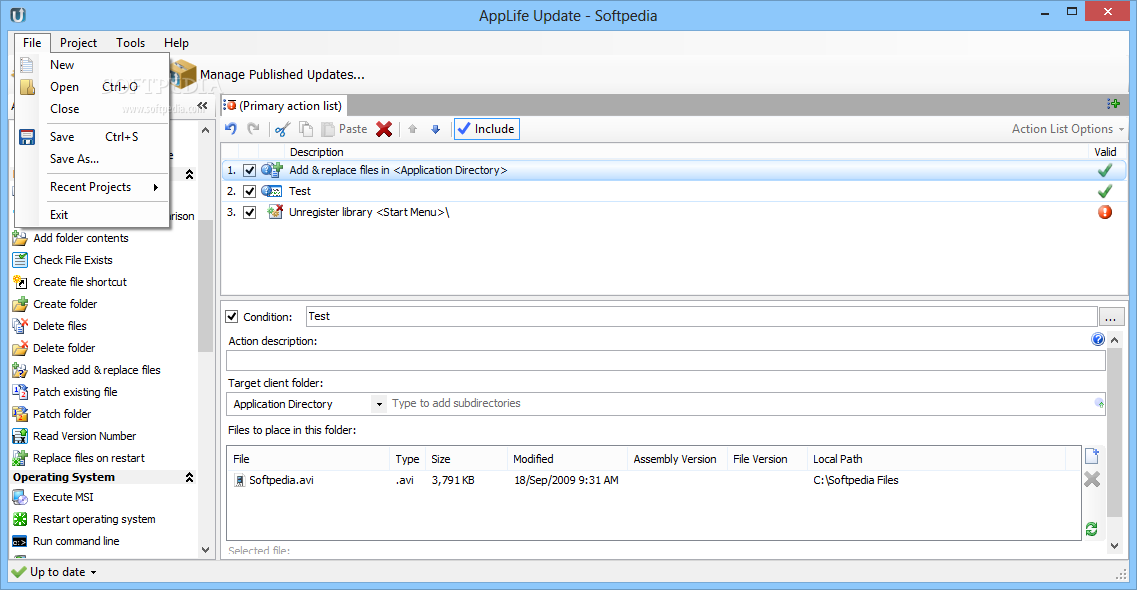Click the Undo arrow icon
This screenshot has width=1137, height=590.
click(231, 129)
